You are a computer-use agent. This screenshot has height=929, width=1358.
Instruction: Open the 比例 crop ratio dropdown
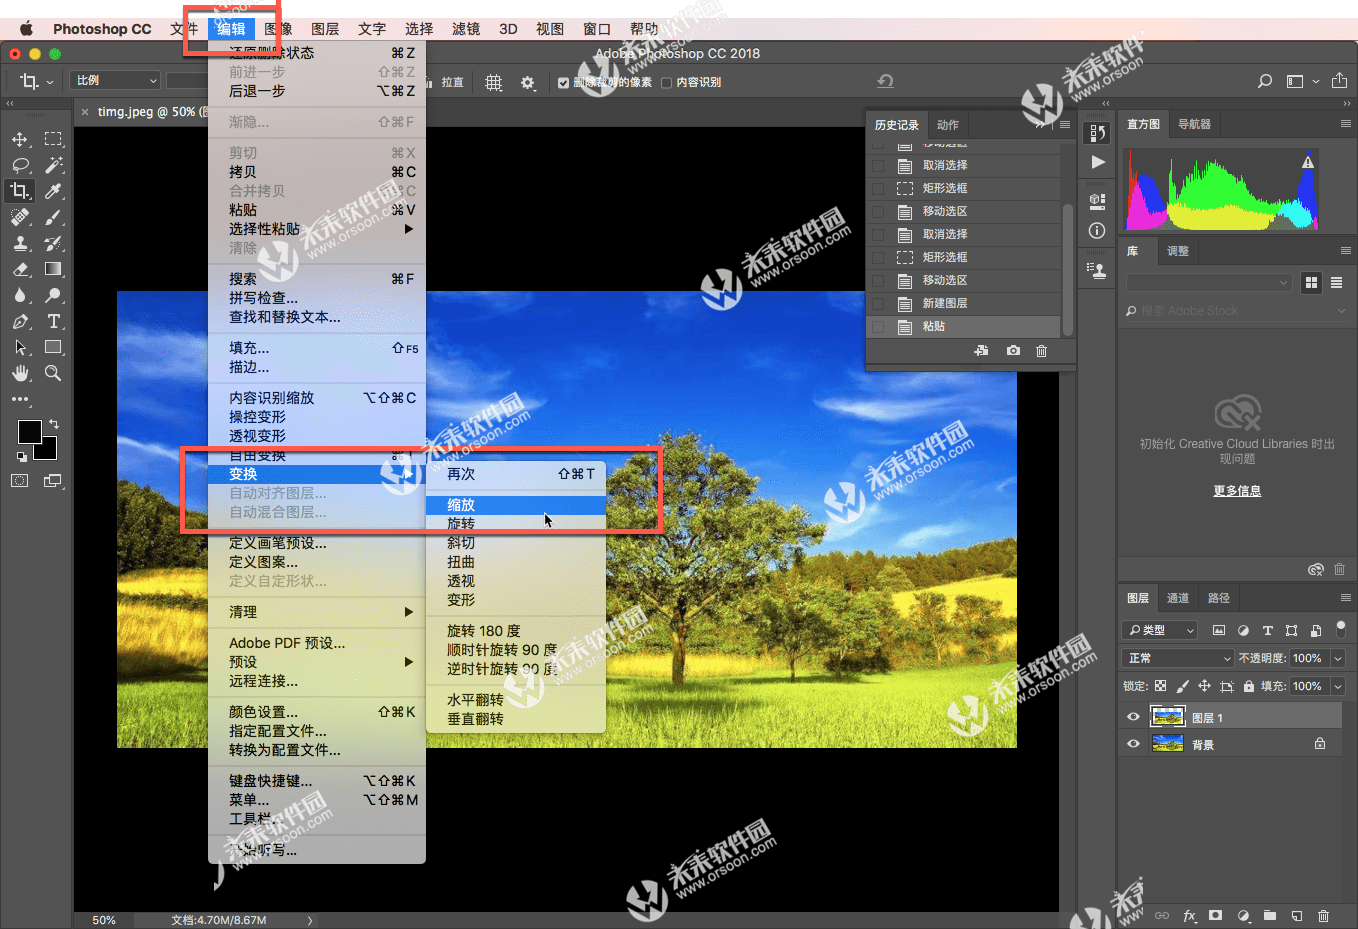[x=115, y=80]
